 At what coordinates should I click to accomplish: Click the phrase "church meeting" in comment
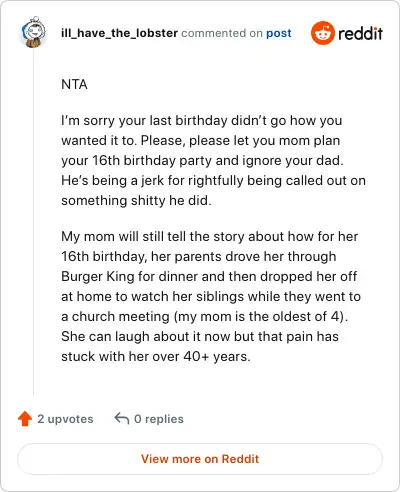pos(121,316)
